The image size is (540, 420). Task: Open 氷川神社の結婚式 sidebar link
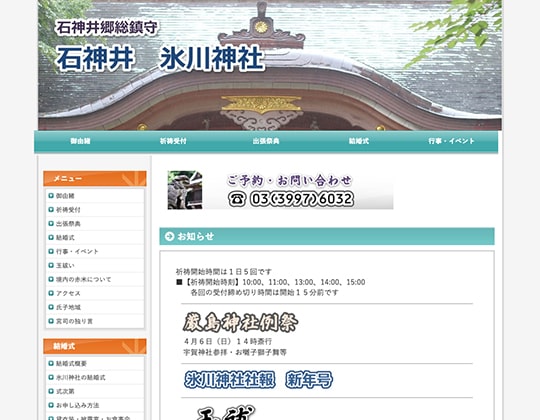(x=81, y=378)
